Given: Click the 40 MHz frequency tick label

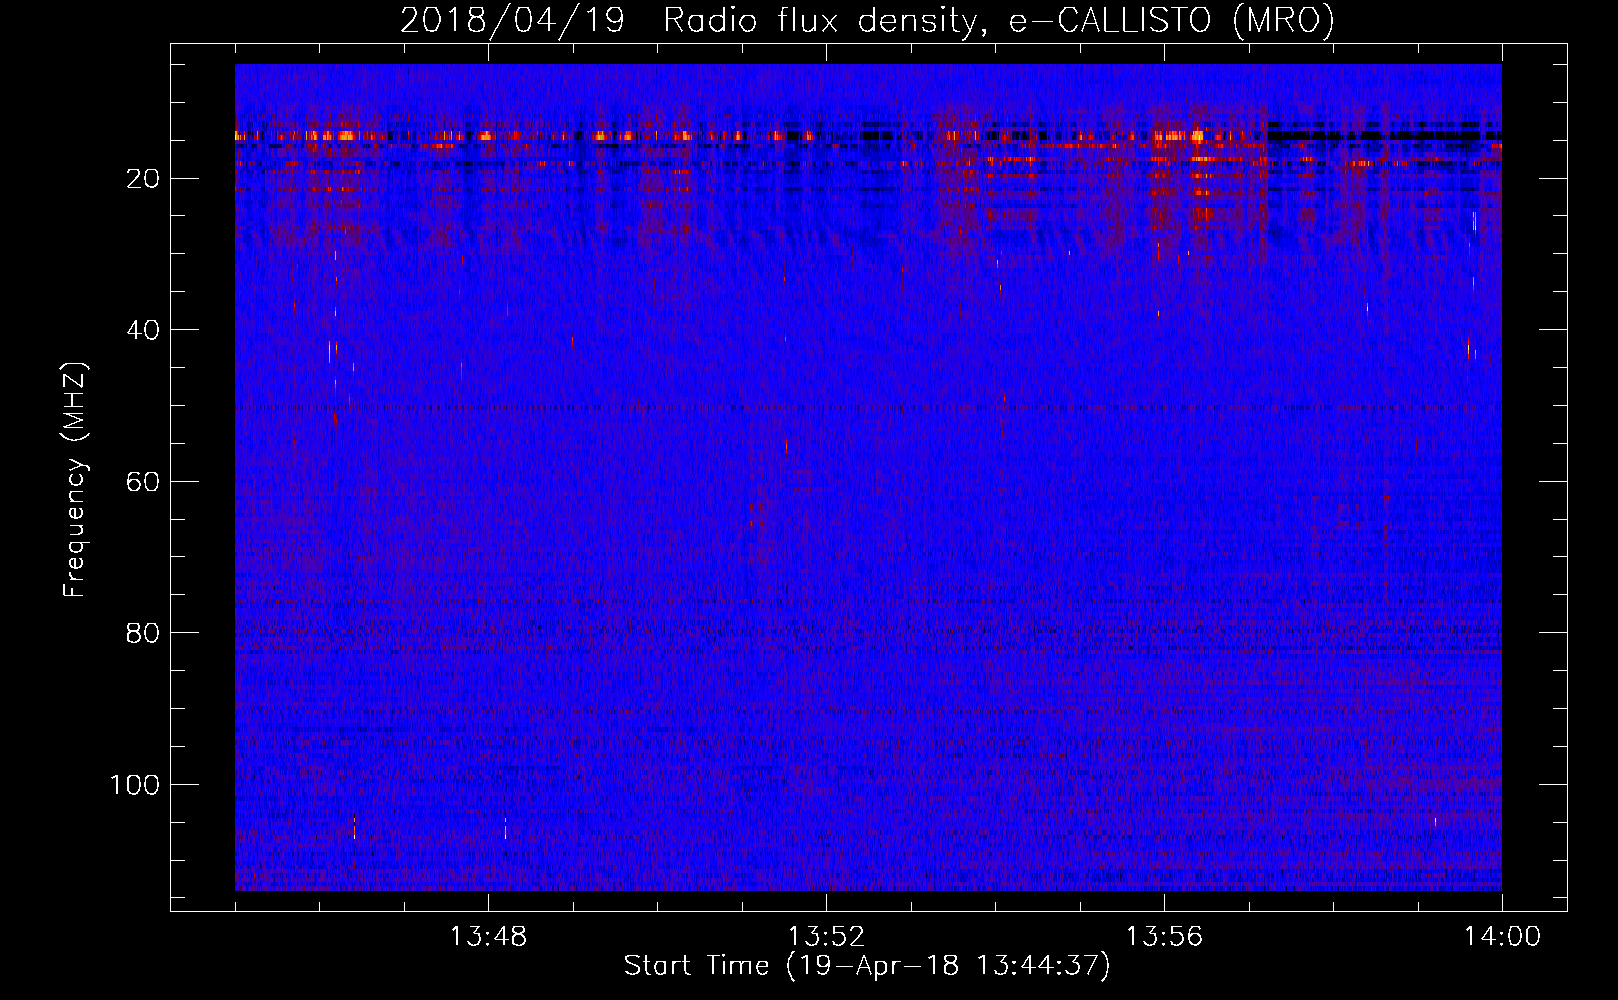Looking at the screenshot, I should pos(143,330).
